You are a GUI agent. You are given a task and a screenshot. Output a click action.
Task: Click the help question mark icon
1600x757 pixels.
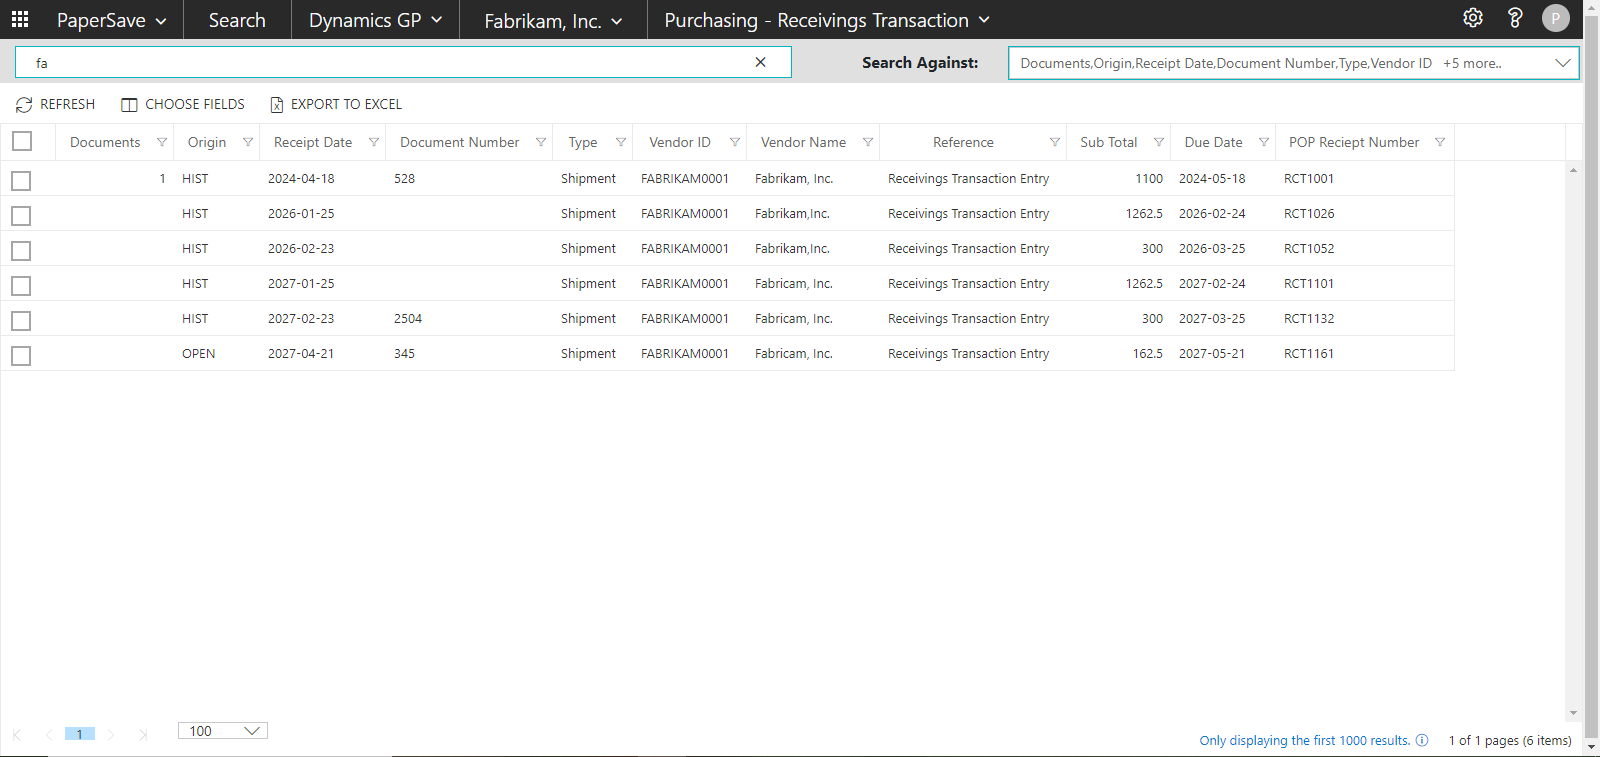1515,18
